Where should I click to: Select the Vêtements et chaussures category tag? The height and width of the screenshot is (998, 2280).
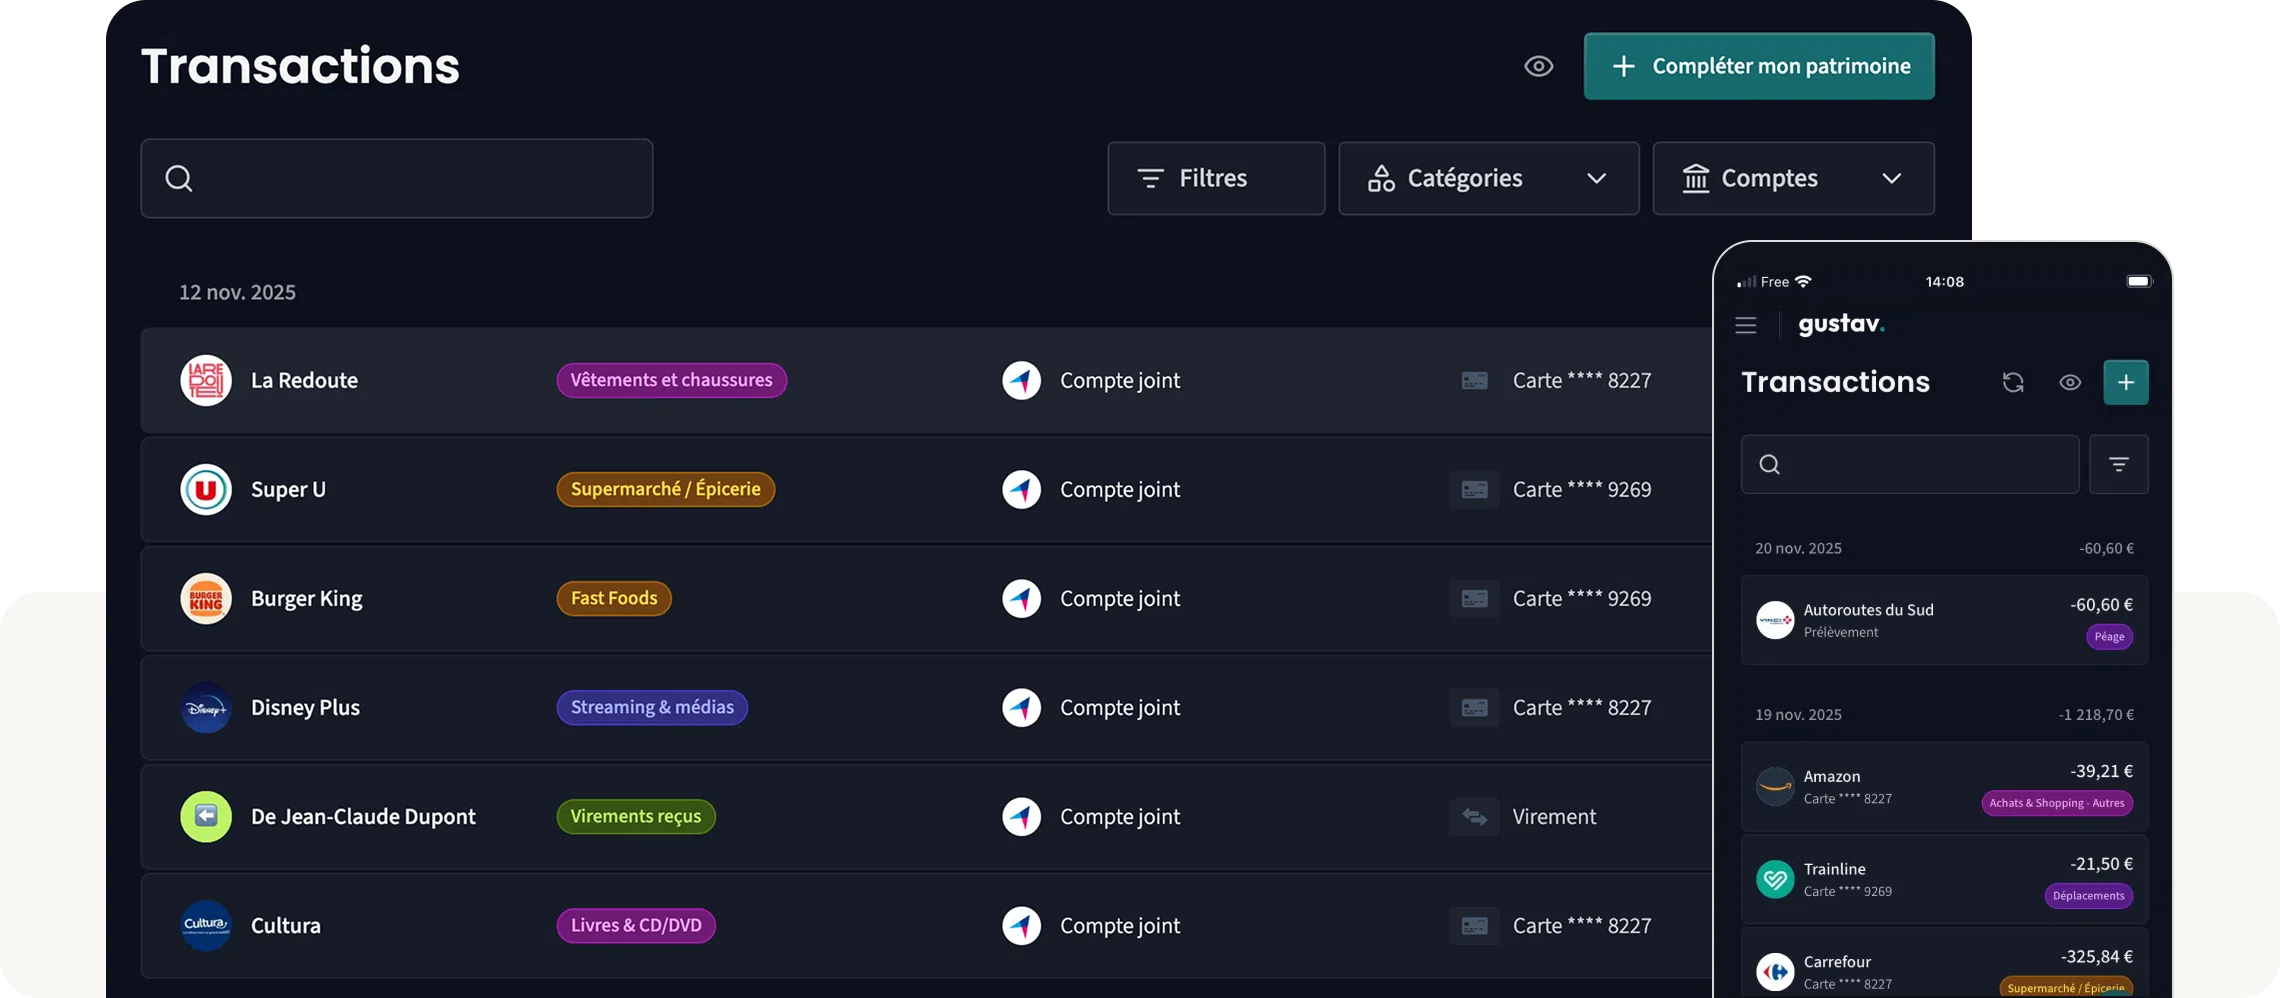(x=671, y=381)
